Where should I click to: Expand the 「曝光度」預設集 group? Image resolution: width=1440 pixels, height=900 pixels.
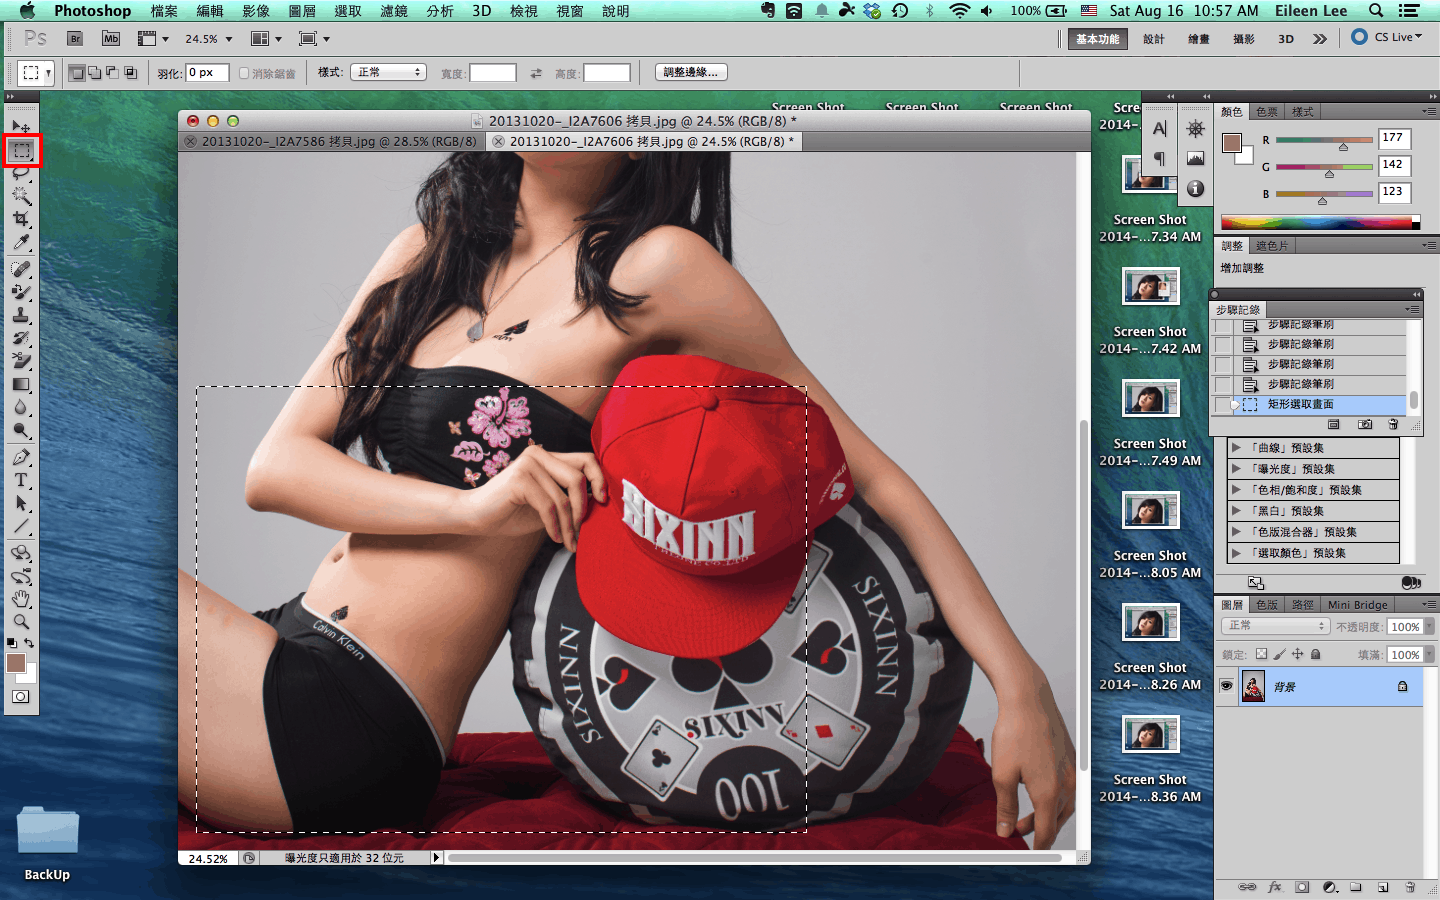tap(1237, 469)
